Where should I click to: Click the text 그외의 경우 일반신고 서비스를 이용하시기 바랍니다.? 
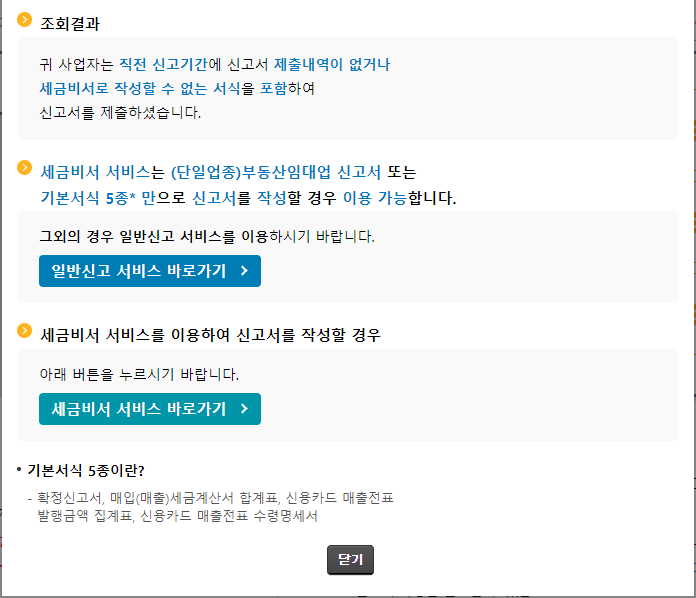click(207, 236)
